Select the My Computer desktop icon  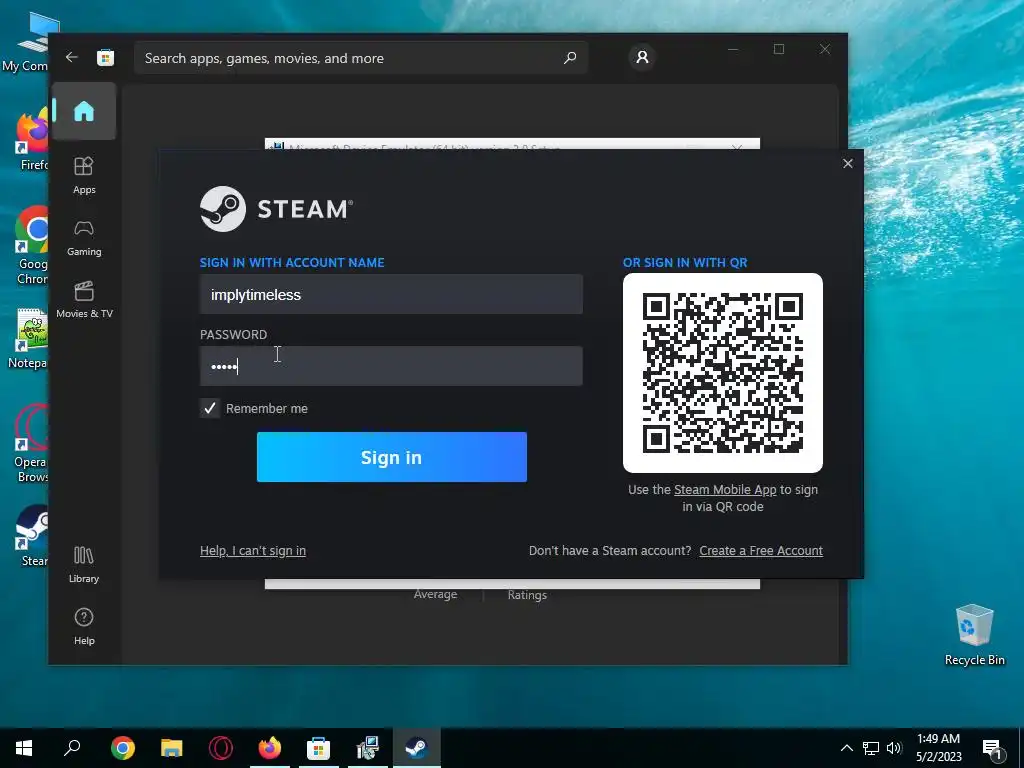tap(29, 42)
